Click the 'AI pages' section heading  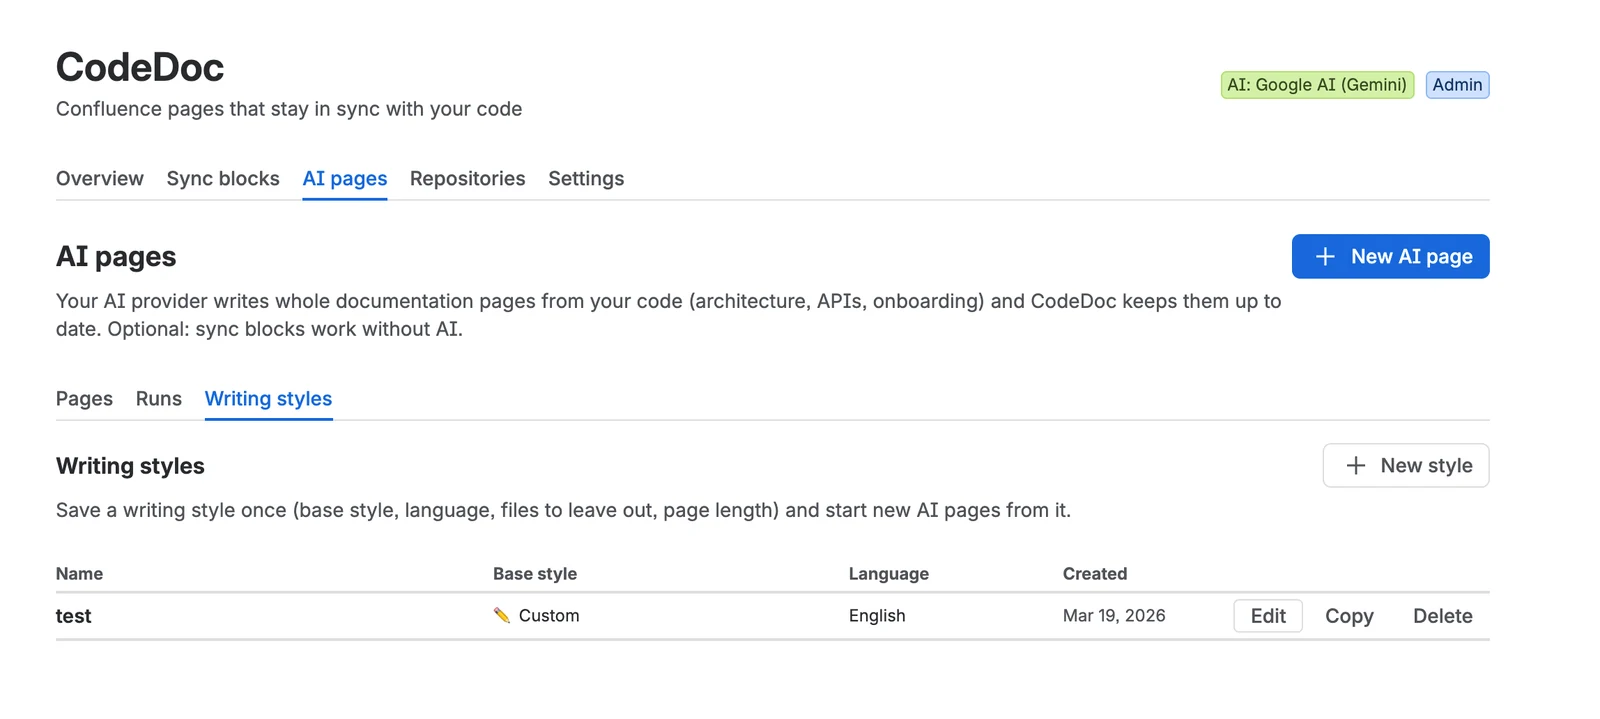point(116,257)
